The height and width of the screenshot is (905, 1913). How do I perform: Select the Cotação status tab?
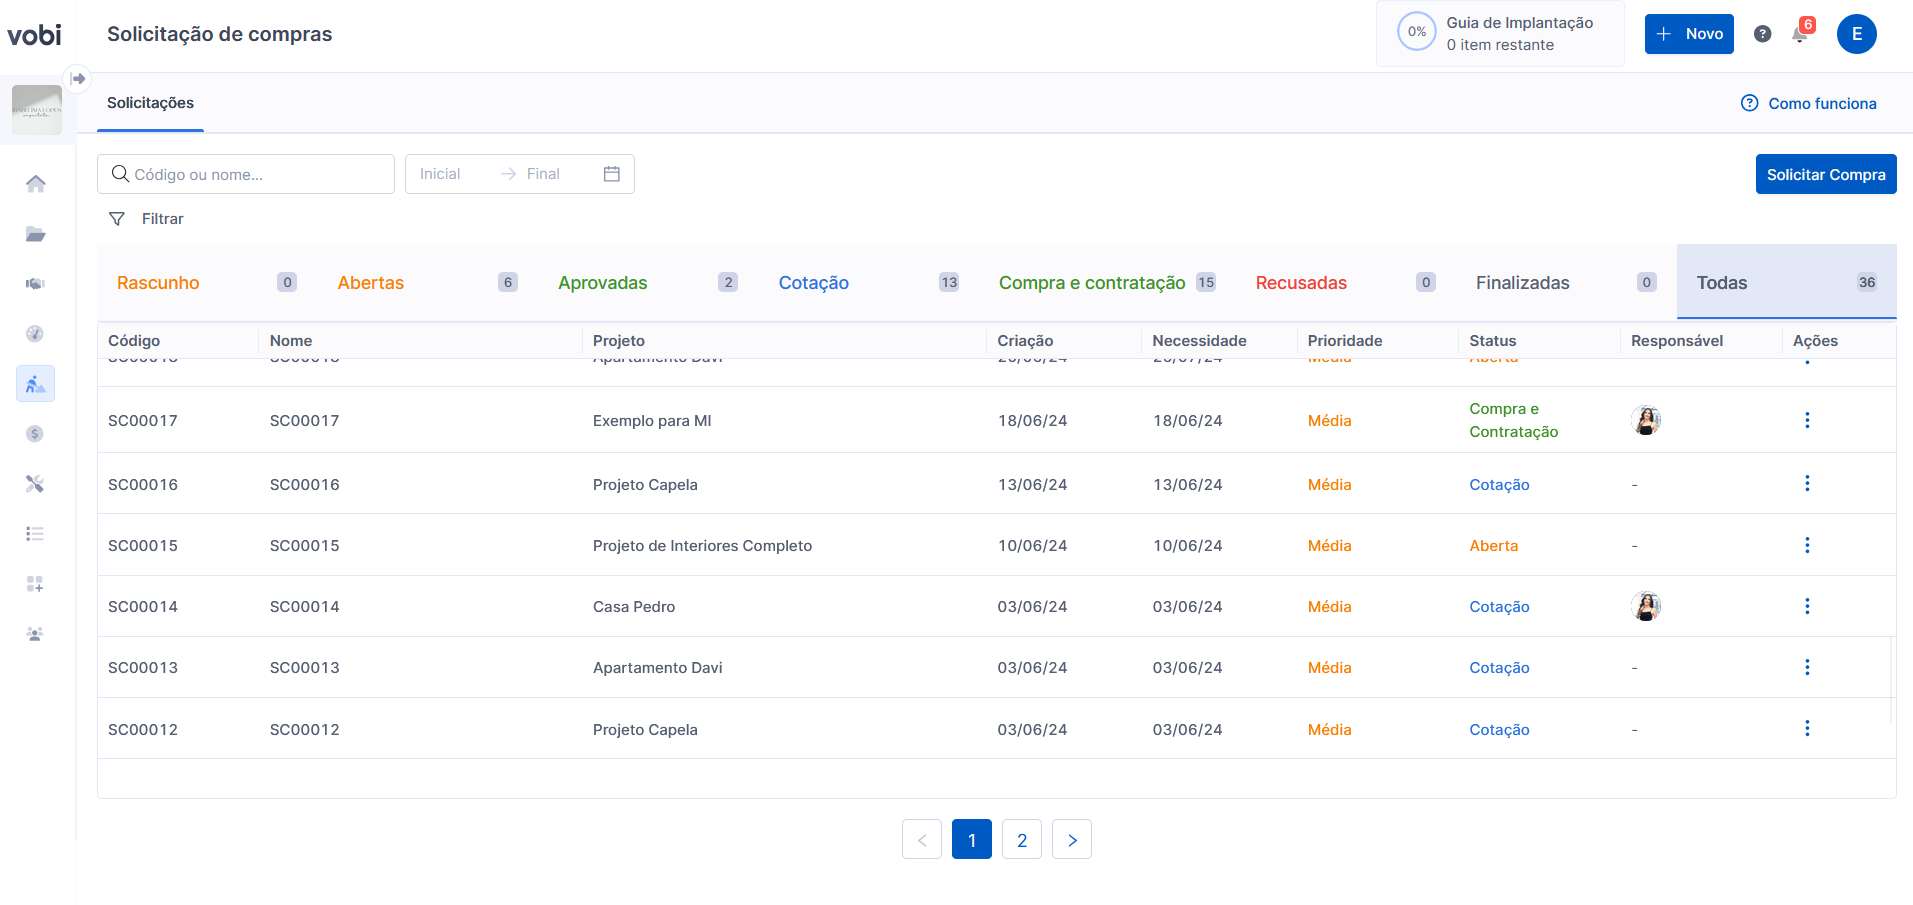pyautogui.click(x=813, y=283)
